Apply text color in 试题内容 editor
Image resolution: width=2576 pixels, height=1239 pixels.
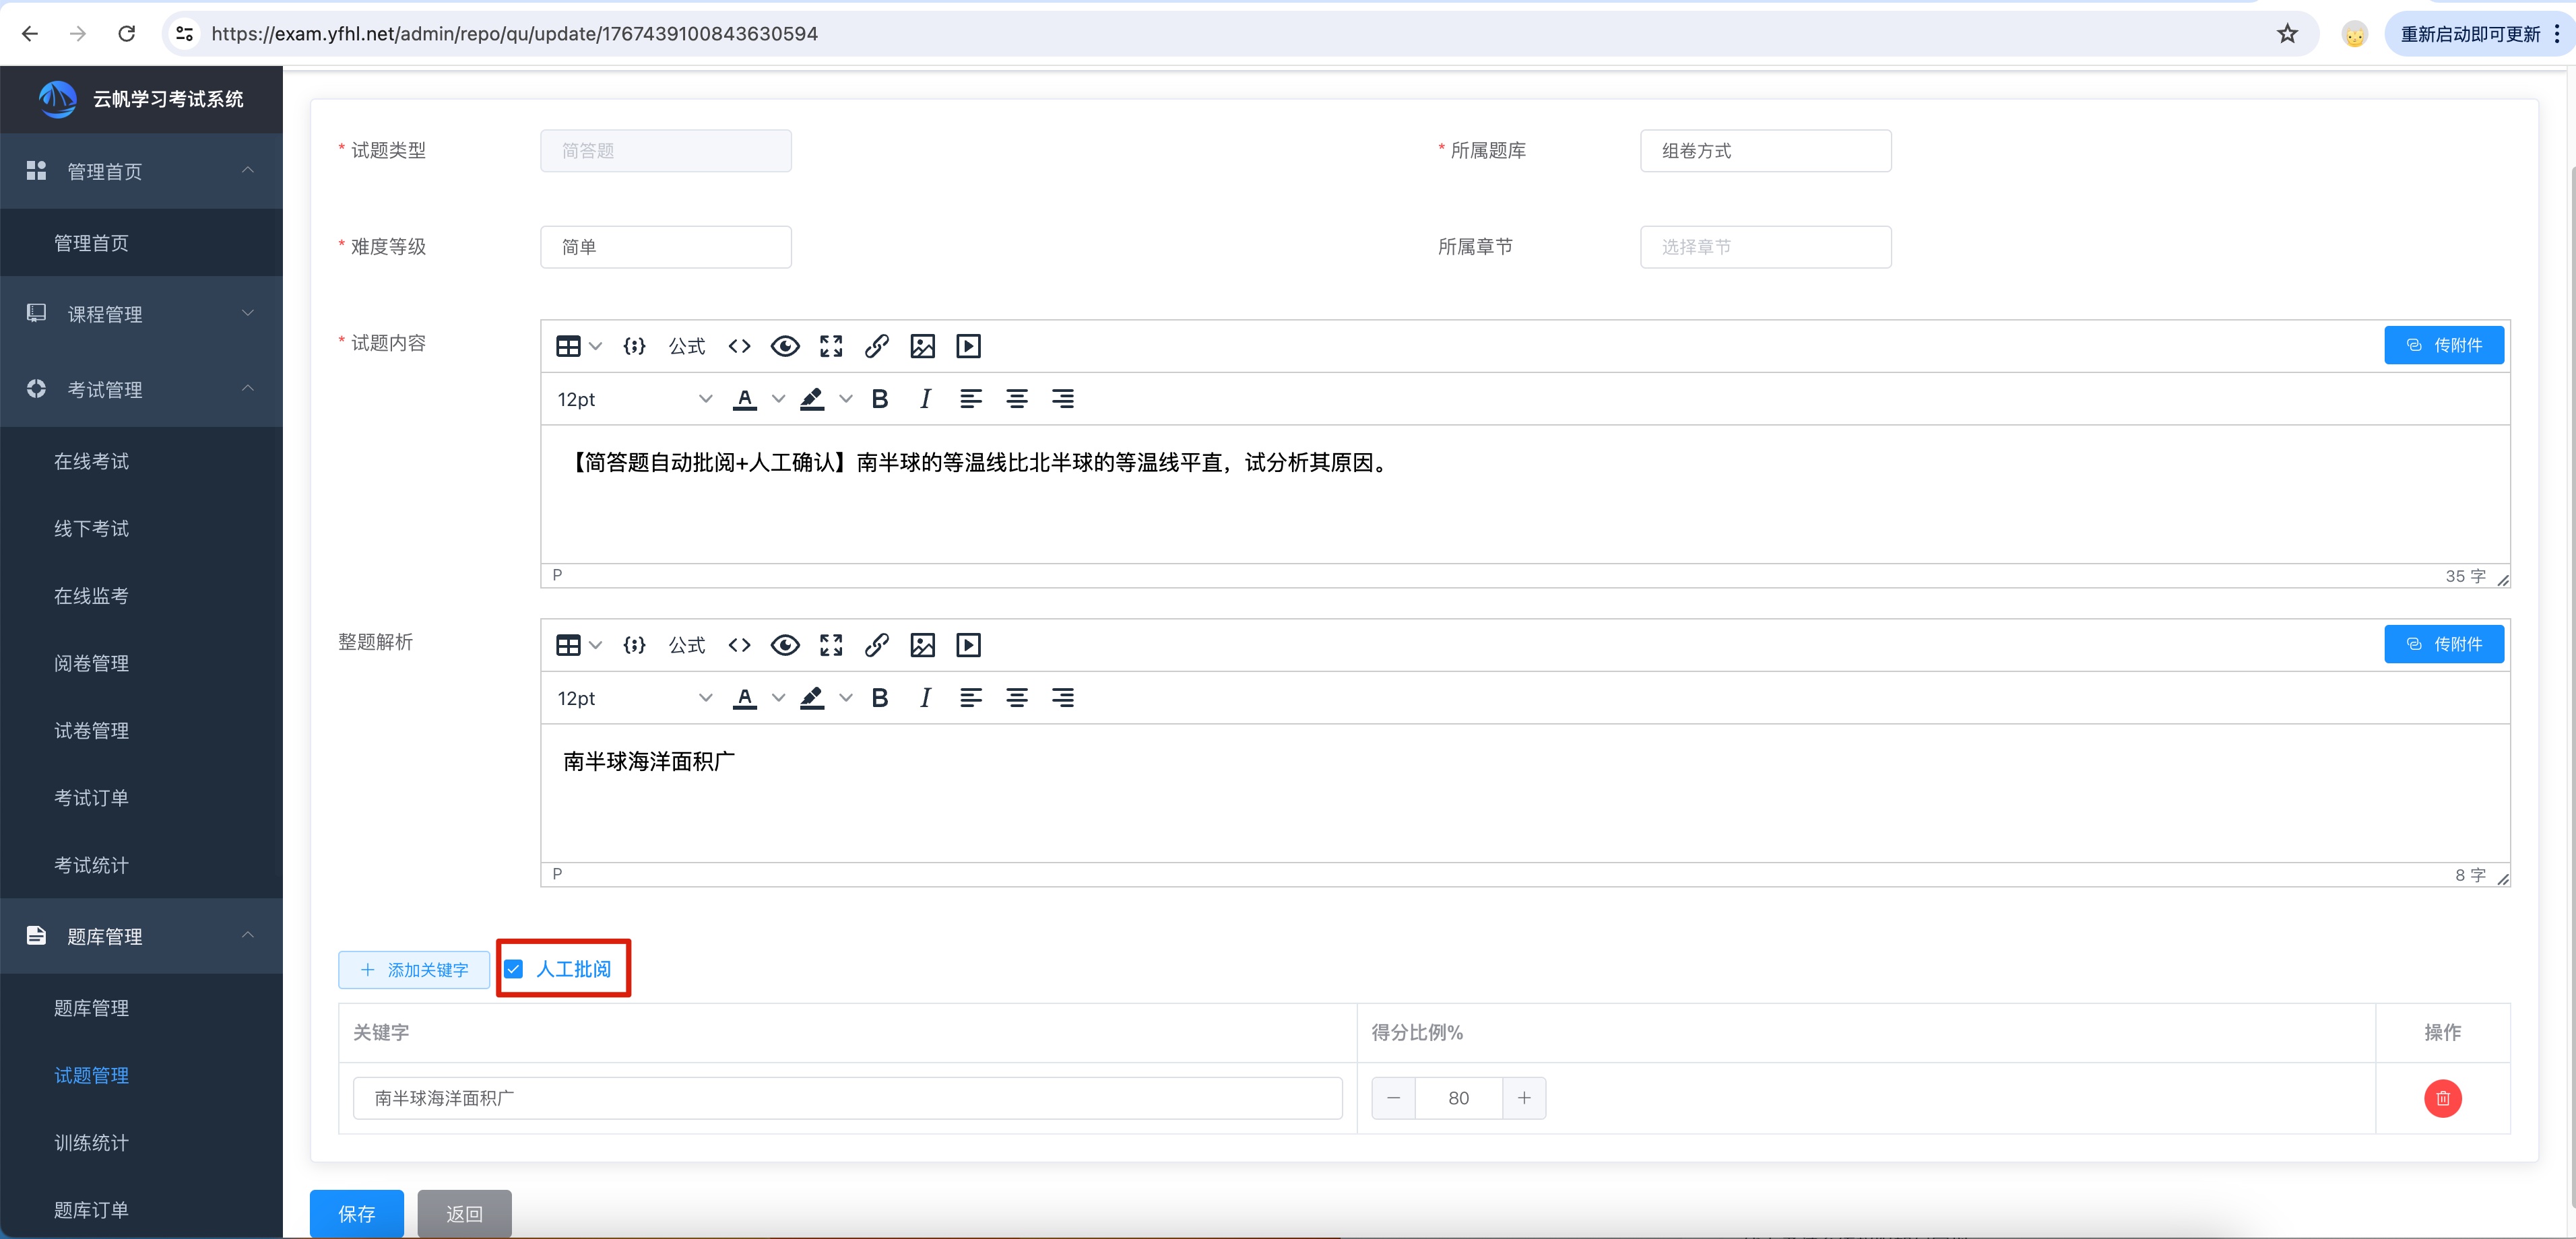click(x=745, y=399)
